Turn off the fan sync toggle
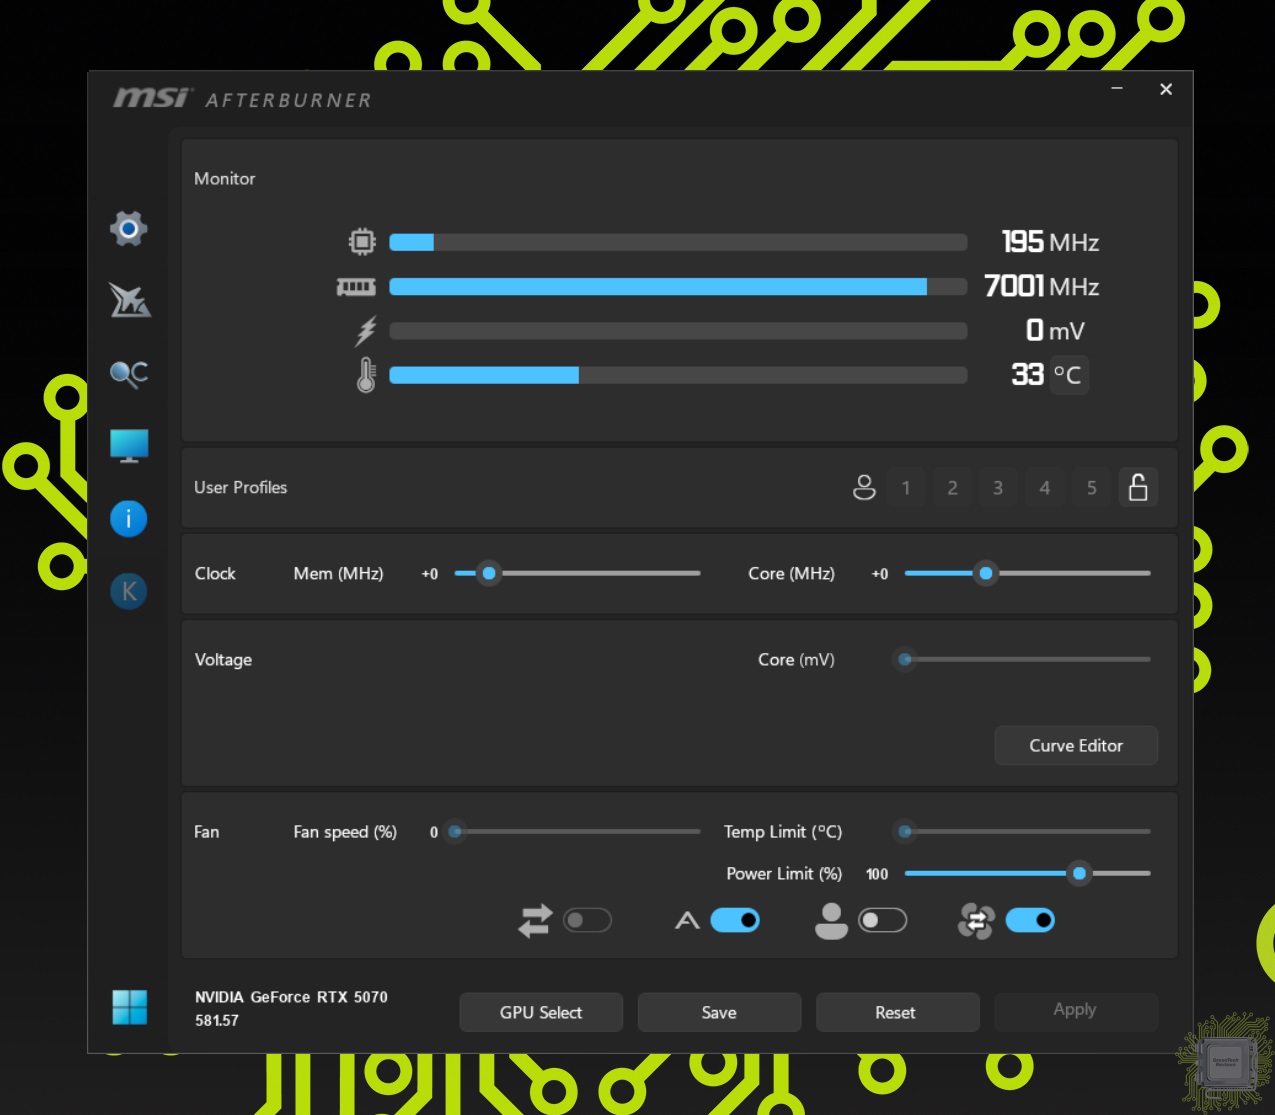 [x=1030, y=920]
